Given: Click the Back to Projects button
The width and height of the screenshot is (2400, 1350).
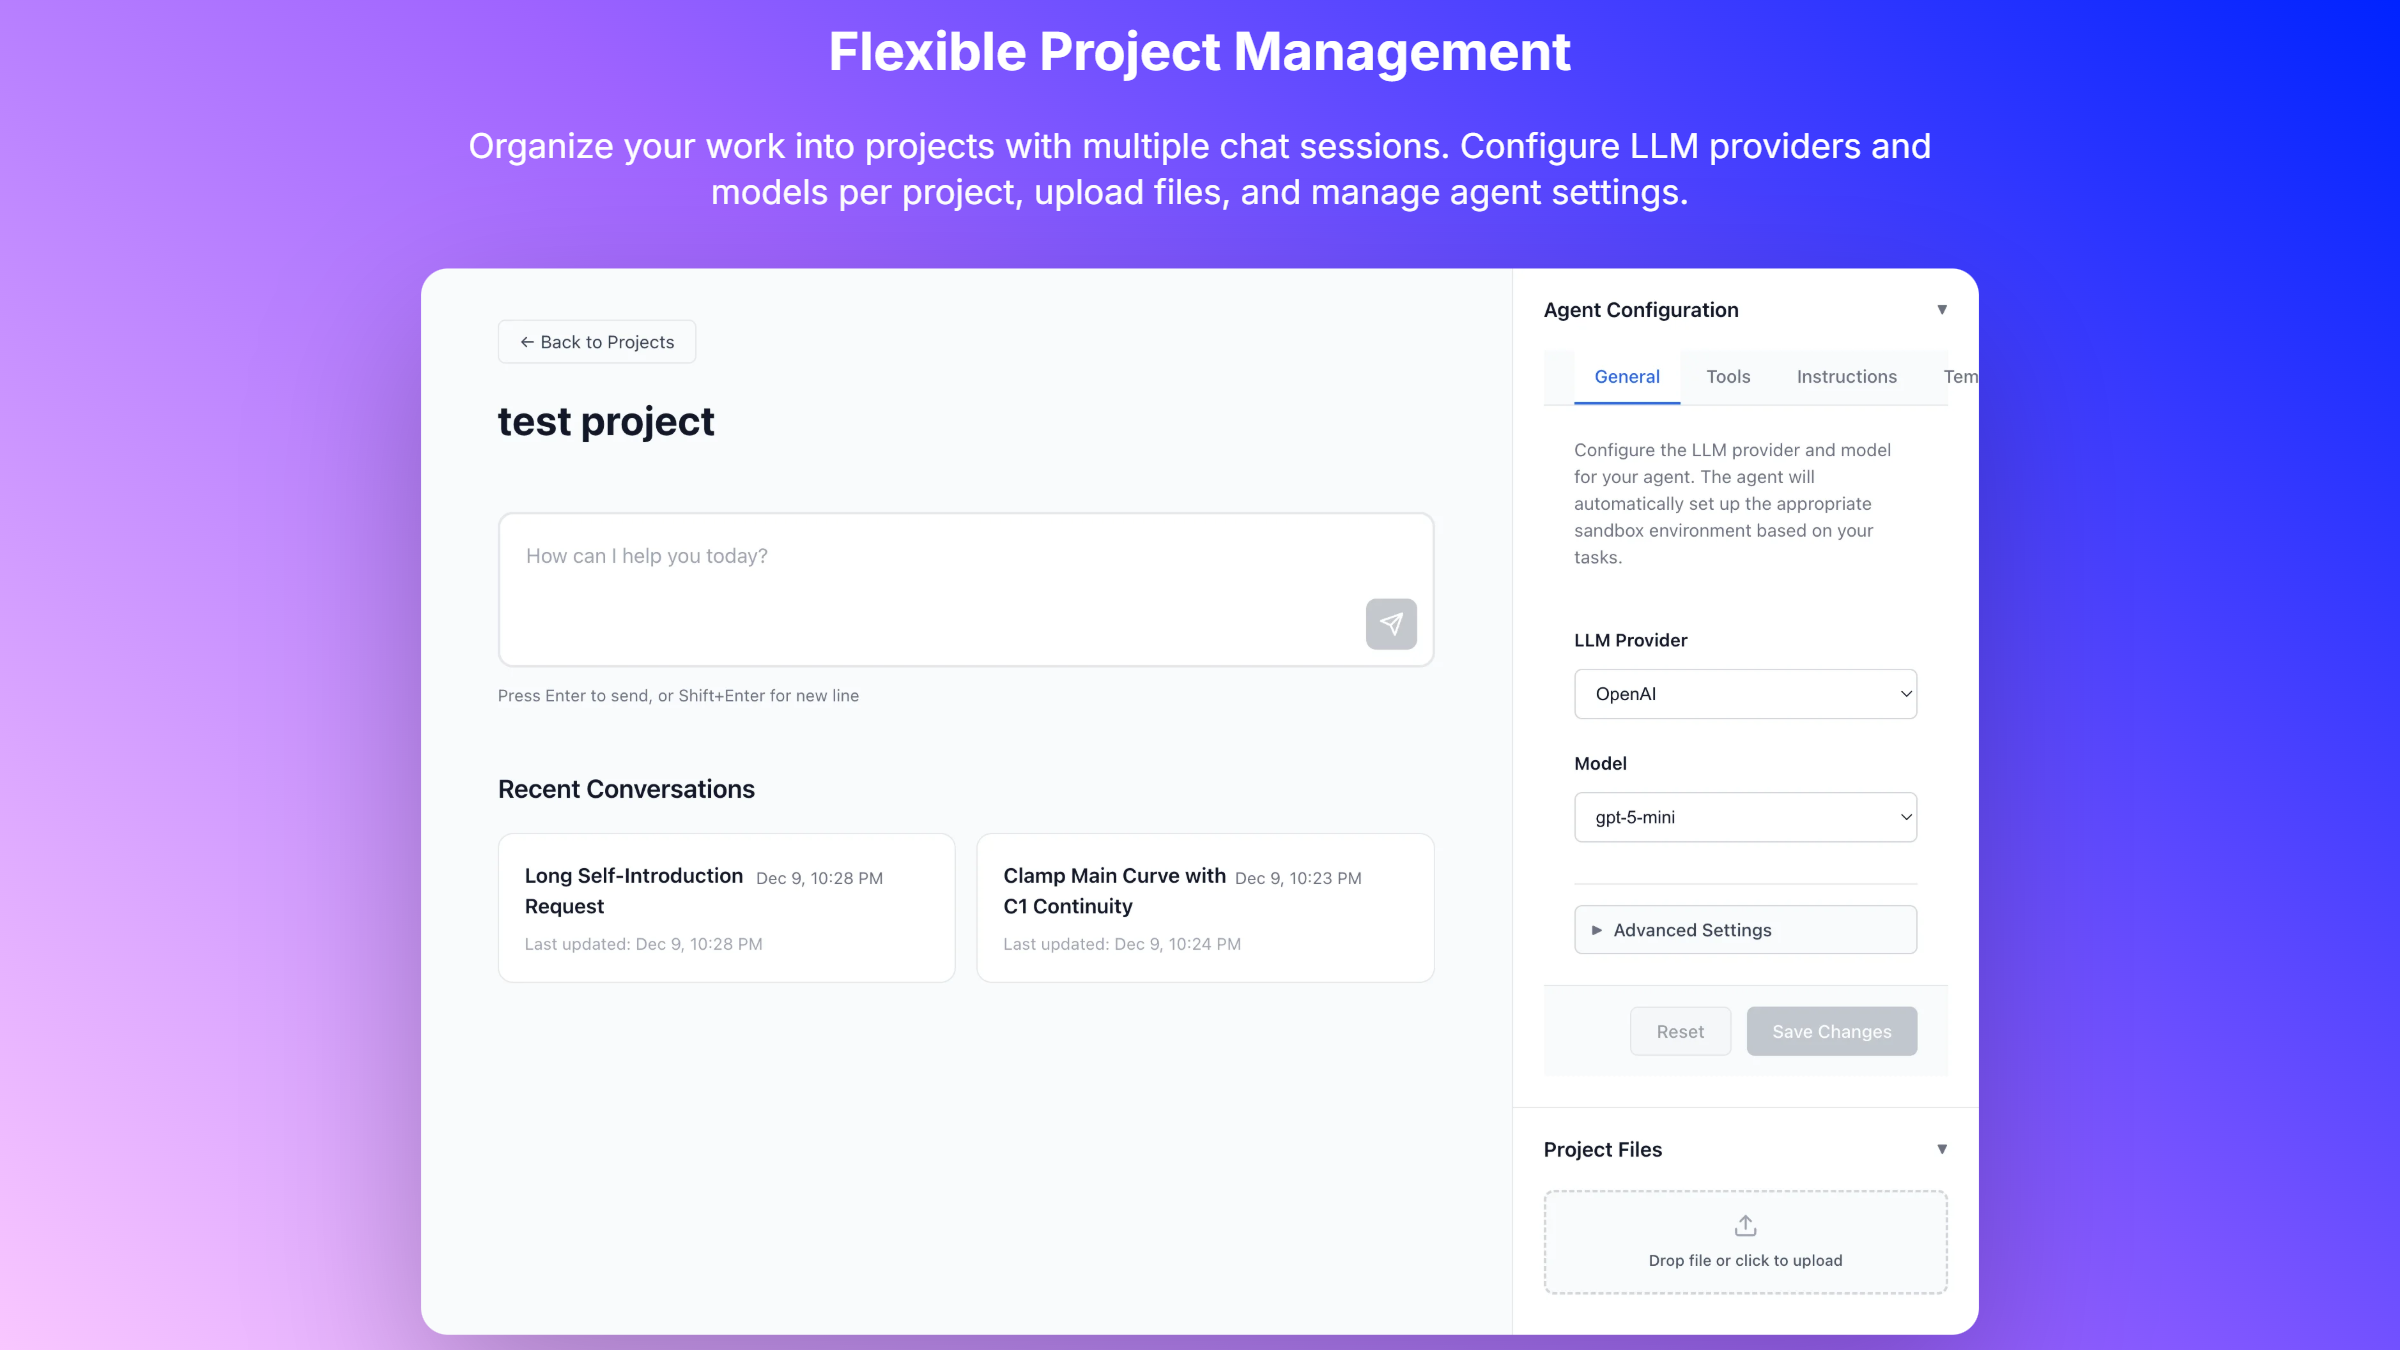Looking at the screenshot, I should pyautogui.click(x=597, y=342).
